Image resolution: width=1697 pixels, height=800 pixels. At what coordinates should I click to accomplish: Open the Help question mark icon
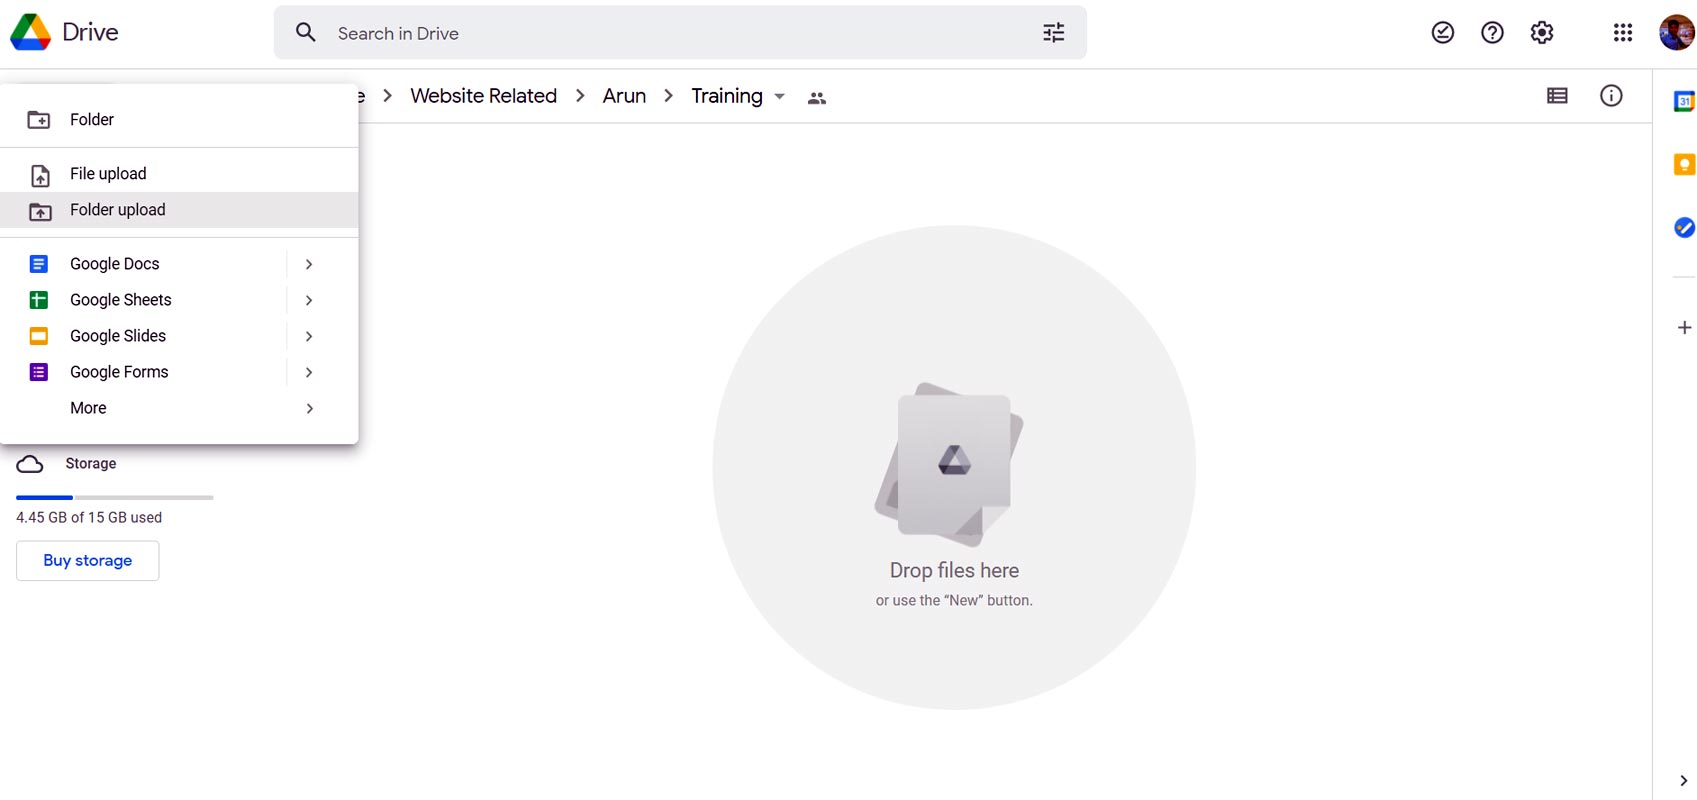click(x=1492, y=33)
